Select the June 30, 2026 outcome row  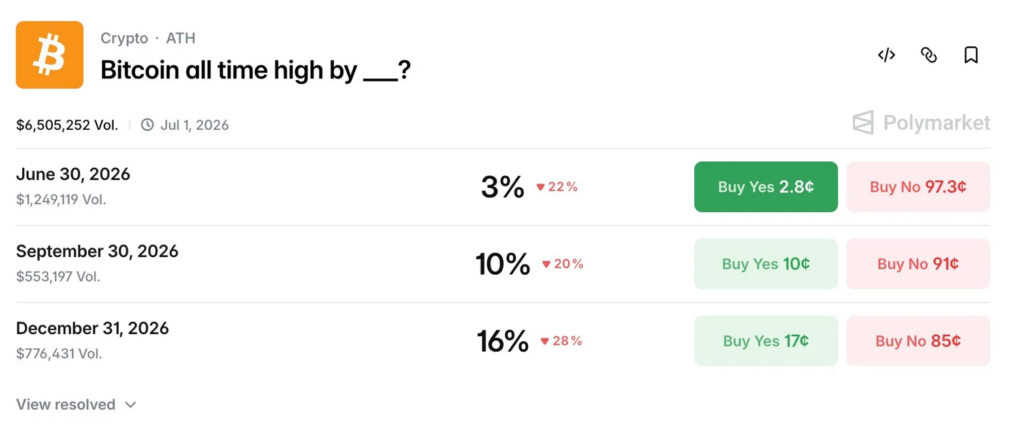pyautogui.click(x=73, y=175)
